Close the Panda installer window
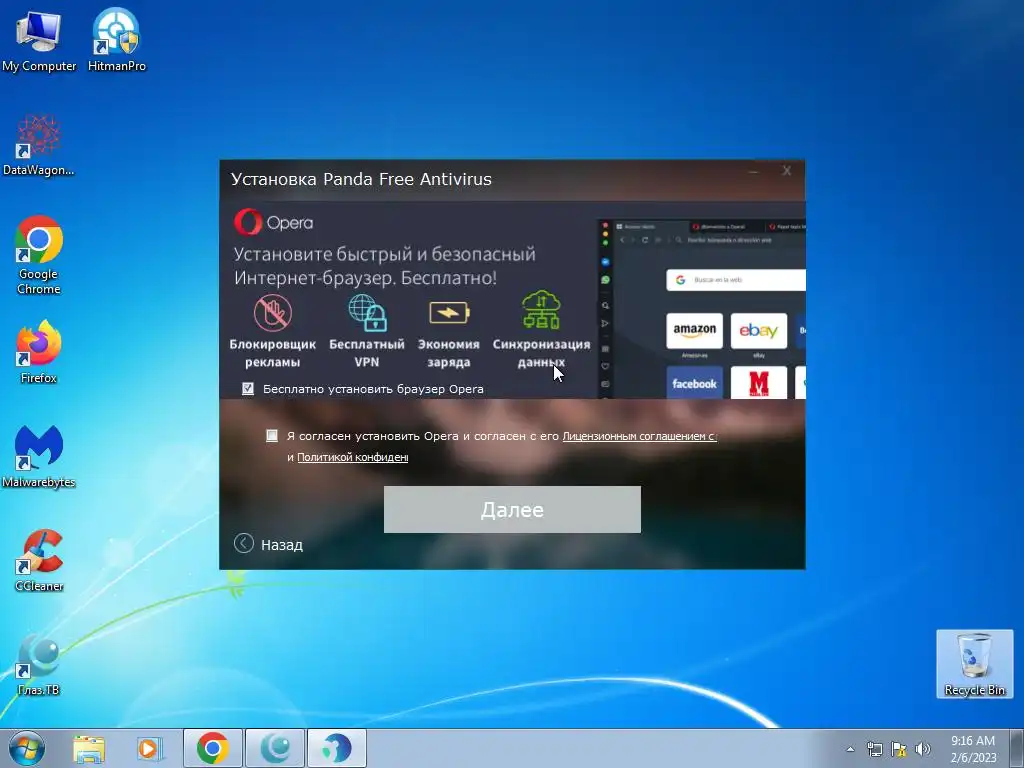 click(x=786, y=170)
